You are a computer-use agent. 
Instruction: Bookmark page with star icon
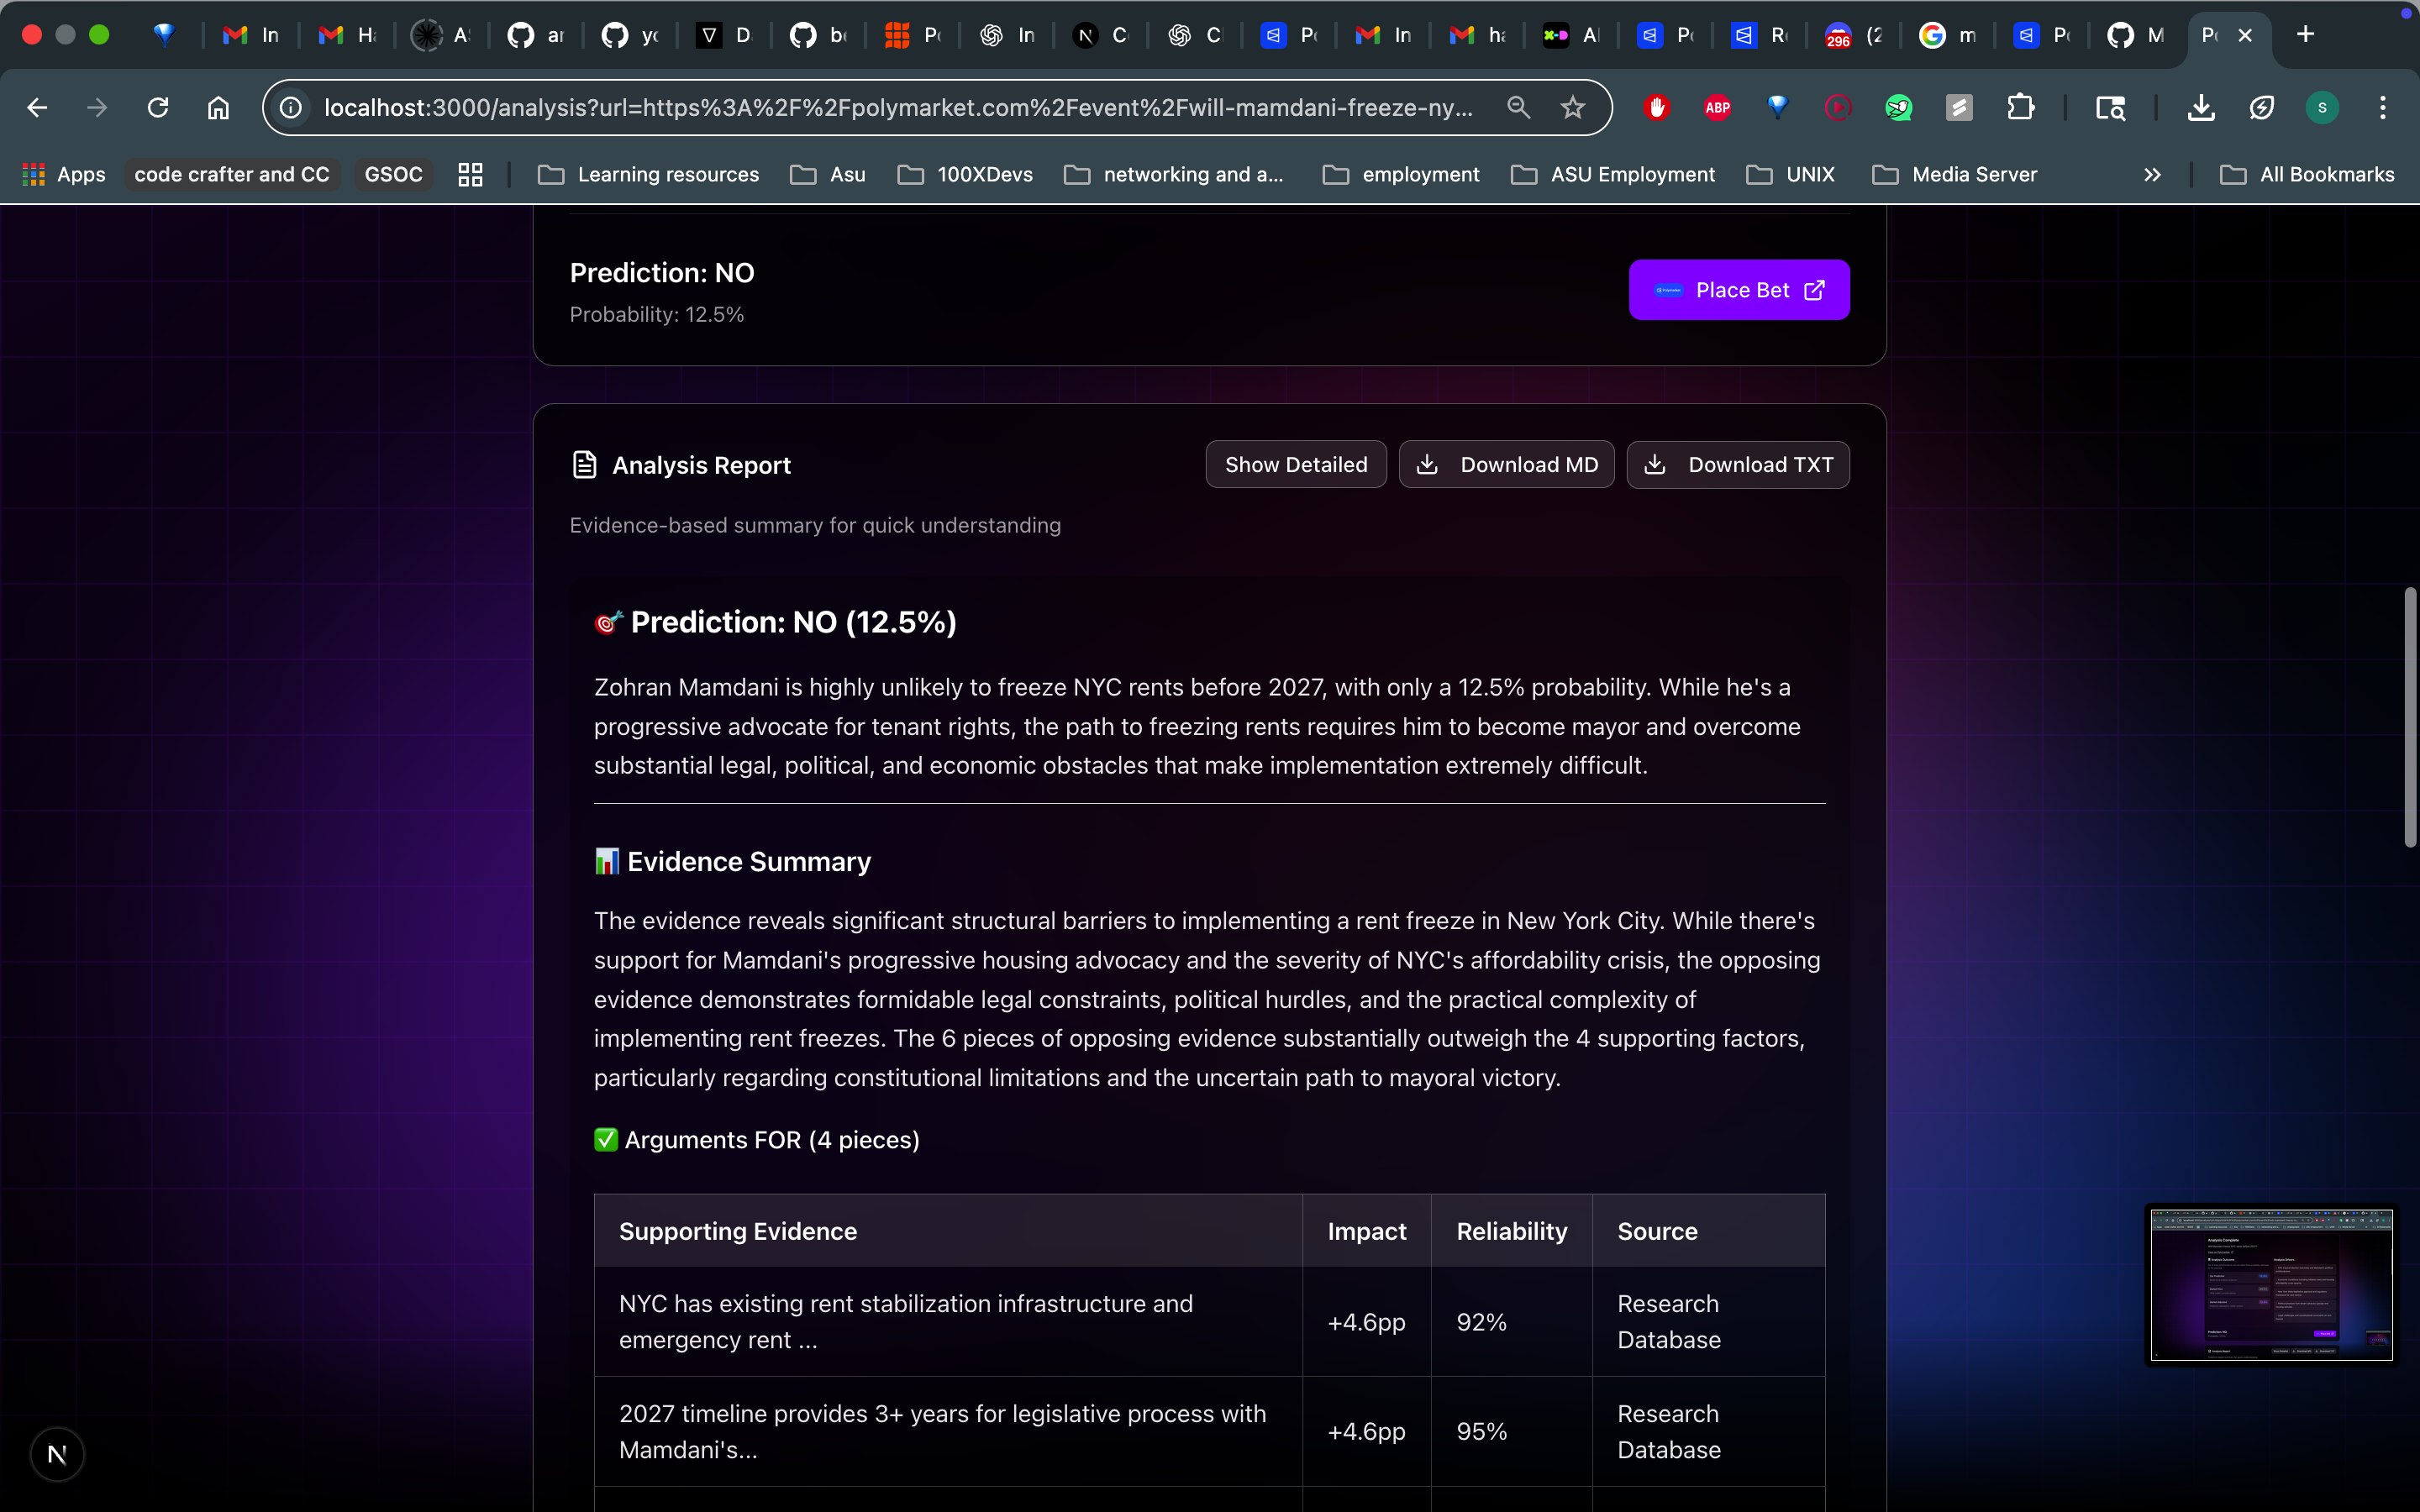click(x=1572, y=107)
